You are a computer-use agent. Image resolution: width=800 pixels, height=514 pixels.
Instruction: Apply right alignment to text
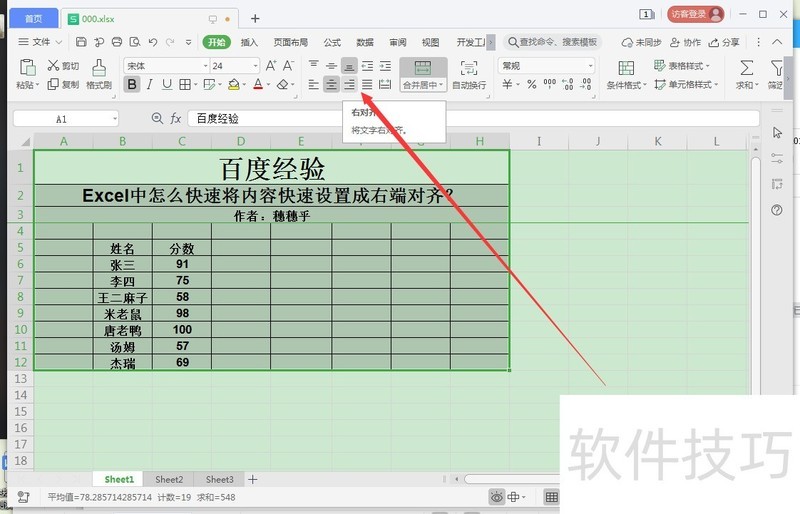pos(349,84)
